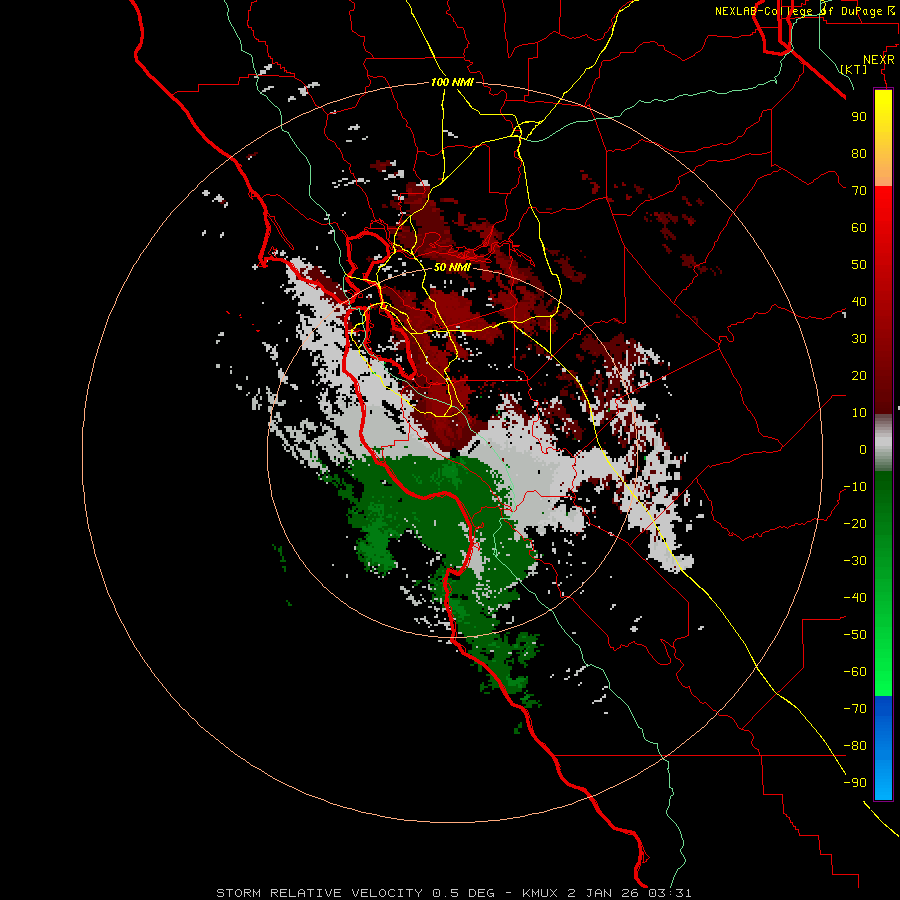900x900 pixels.
Task: Click the blue bottom segment of velocity scale
Action: pyautogui.click(x=883, y=748)
